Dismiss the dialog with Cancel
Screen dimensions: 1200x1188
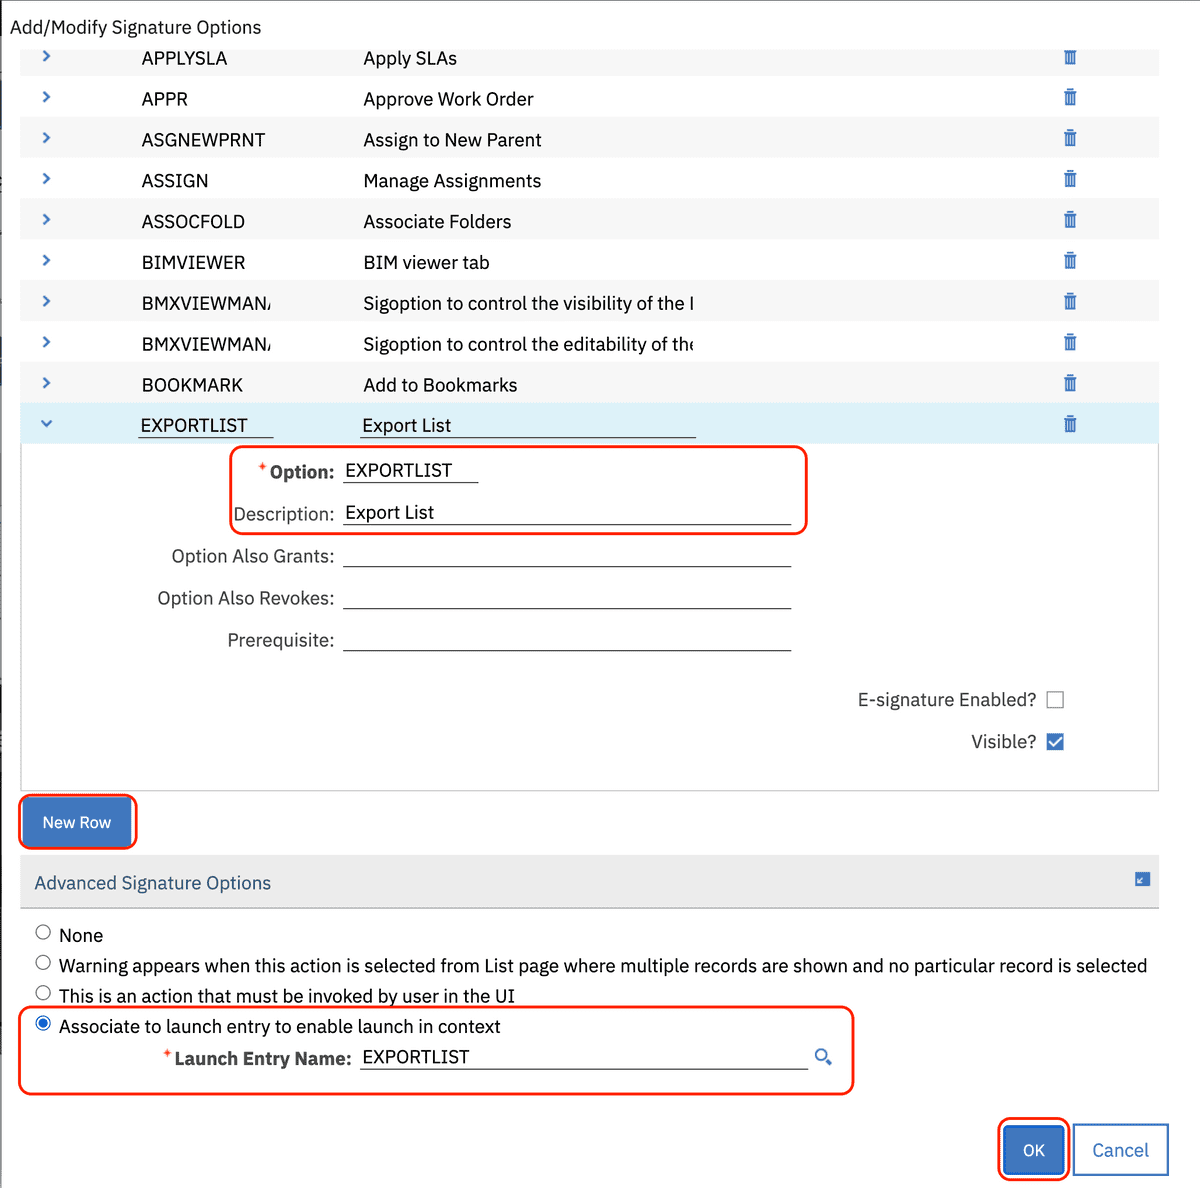pos(1119,1149)
